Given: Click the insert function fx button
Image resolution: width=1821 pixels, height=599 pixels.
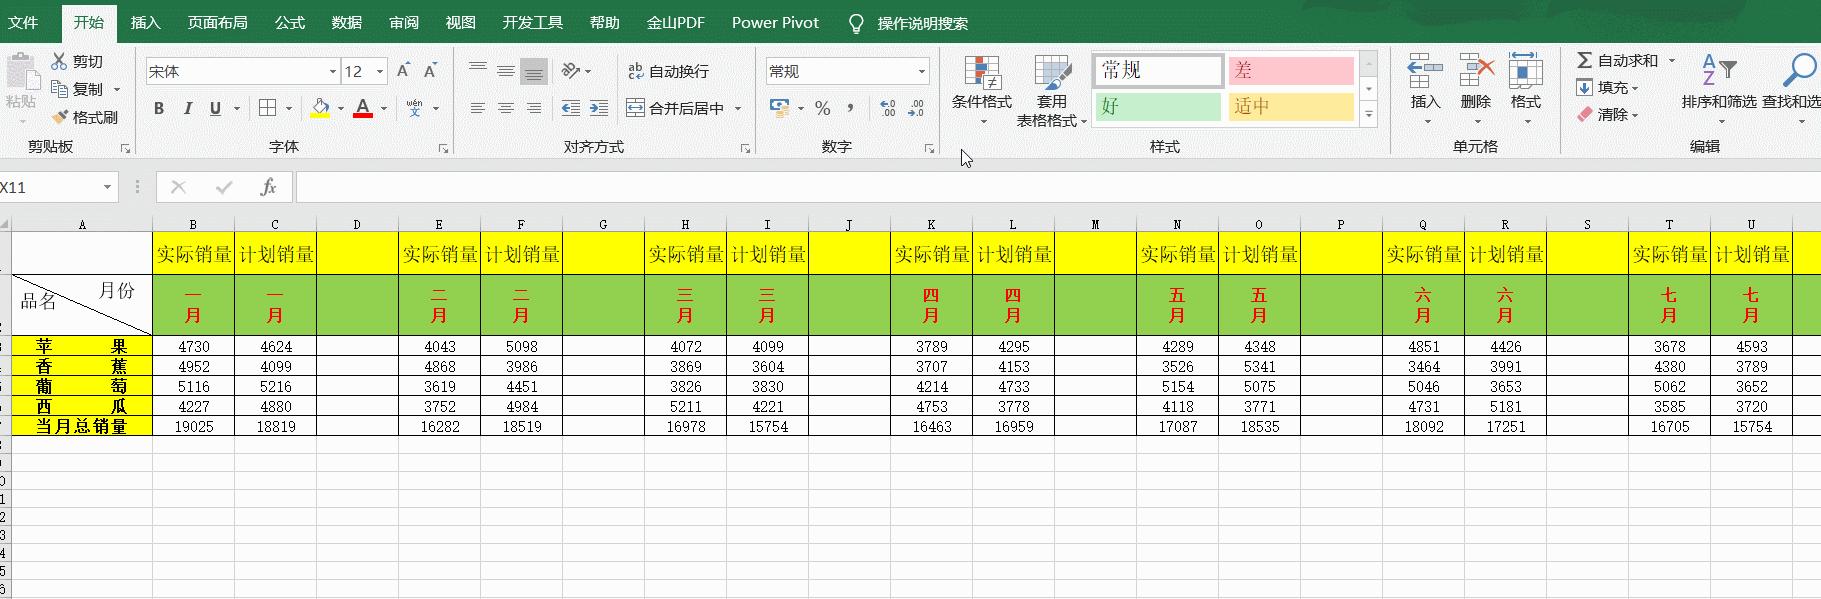Looking at the screenshot, I should coord(268,187).
